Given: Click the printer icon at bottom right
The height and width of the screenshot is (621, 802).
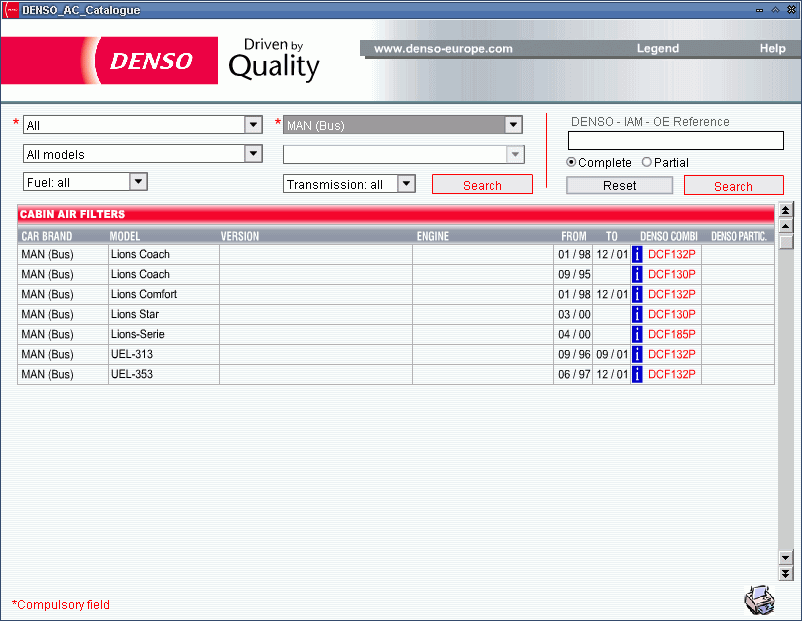Looking at the screenshot, I should 759,599.
